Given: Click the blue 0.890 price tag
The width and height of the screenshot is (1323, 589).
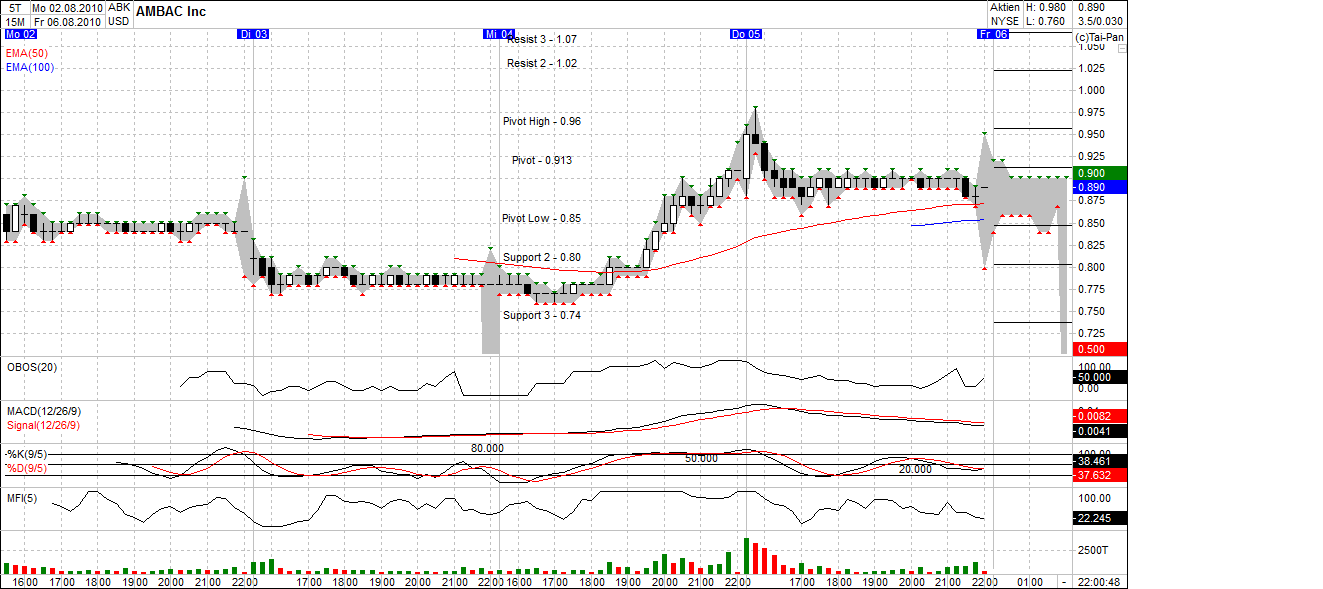Looking at the screenshot, I should click(1099, 187).
